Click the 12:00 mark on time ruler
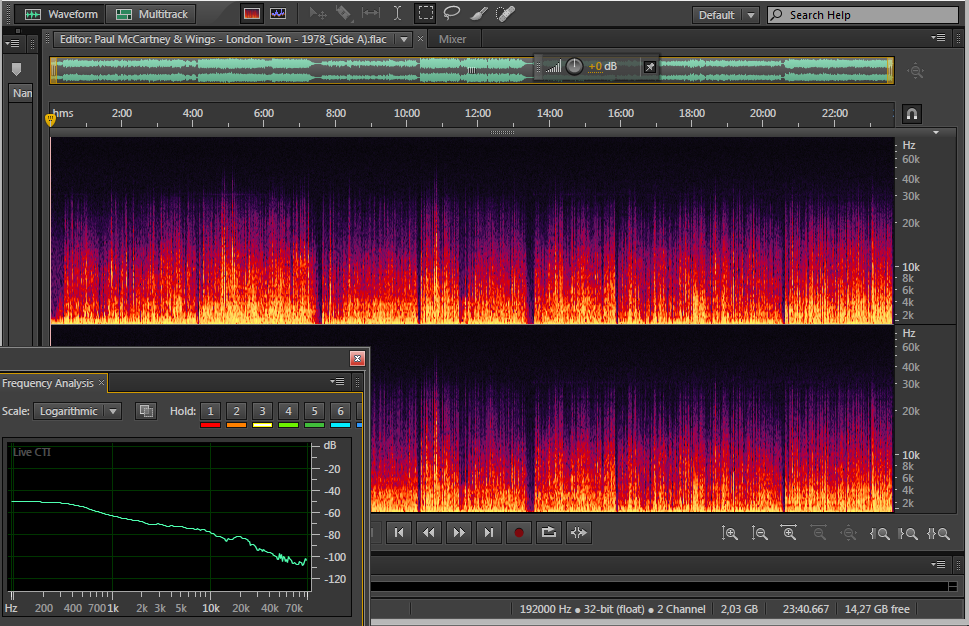Image resolution: width=969 pixels, height=626 pixels. 478,114
